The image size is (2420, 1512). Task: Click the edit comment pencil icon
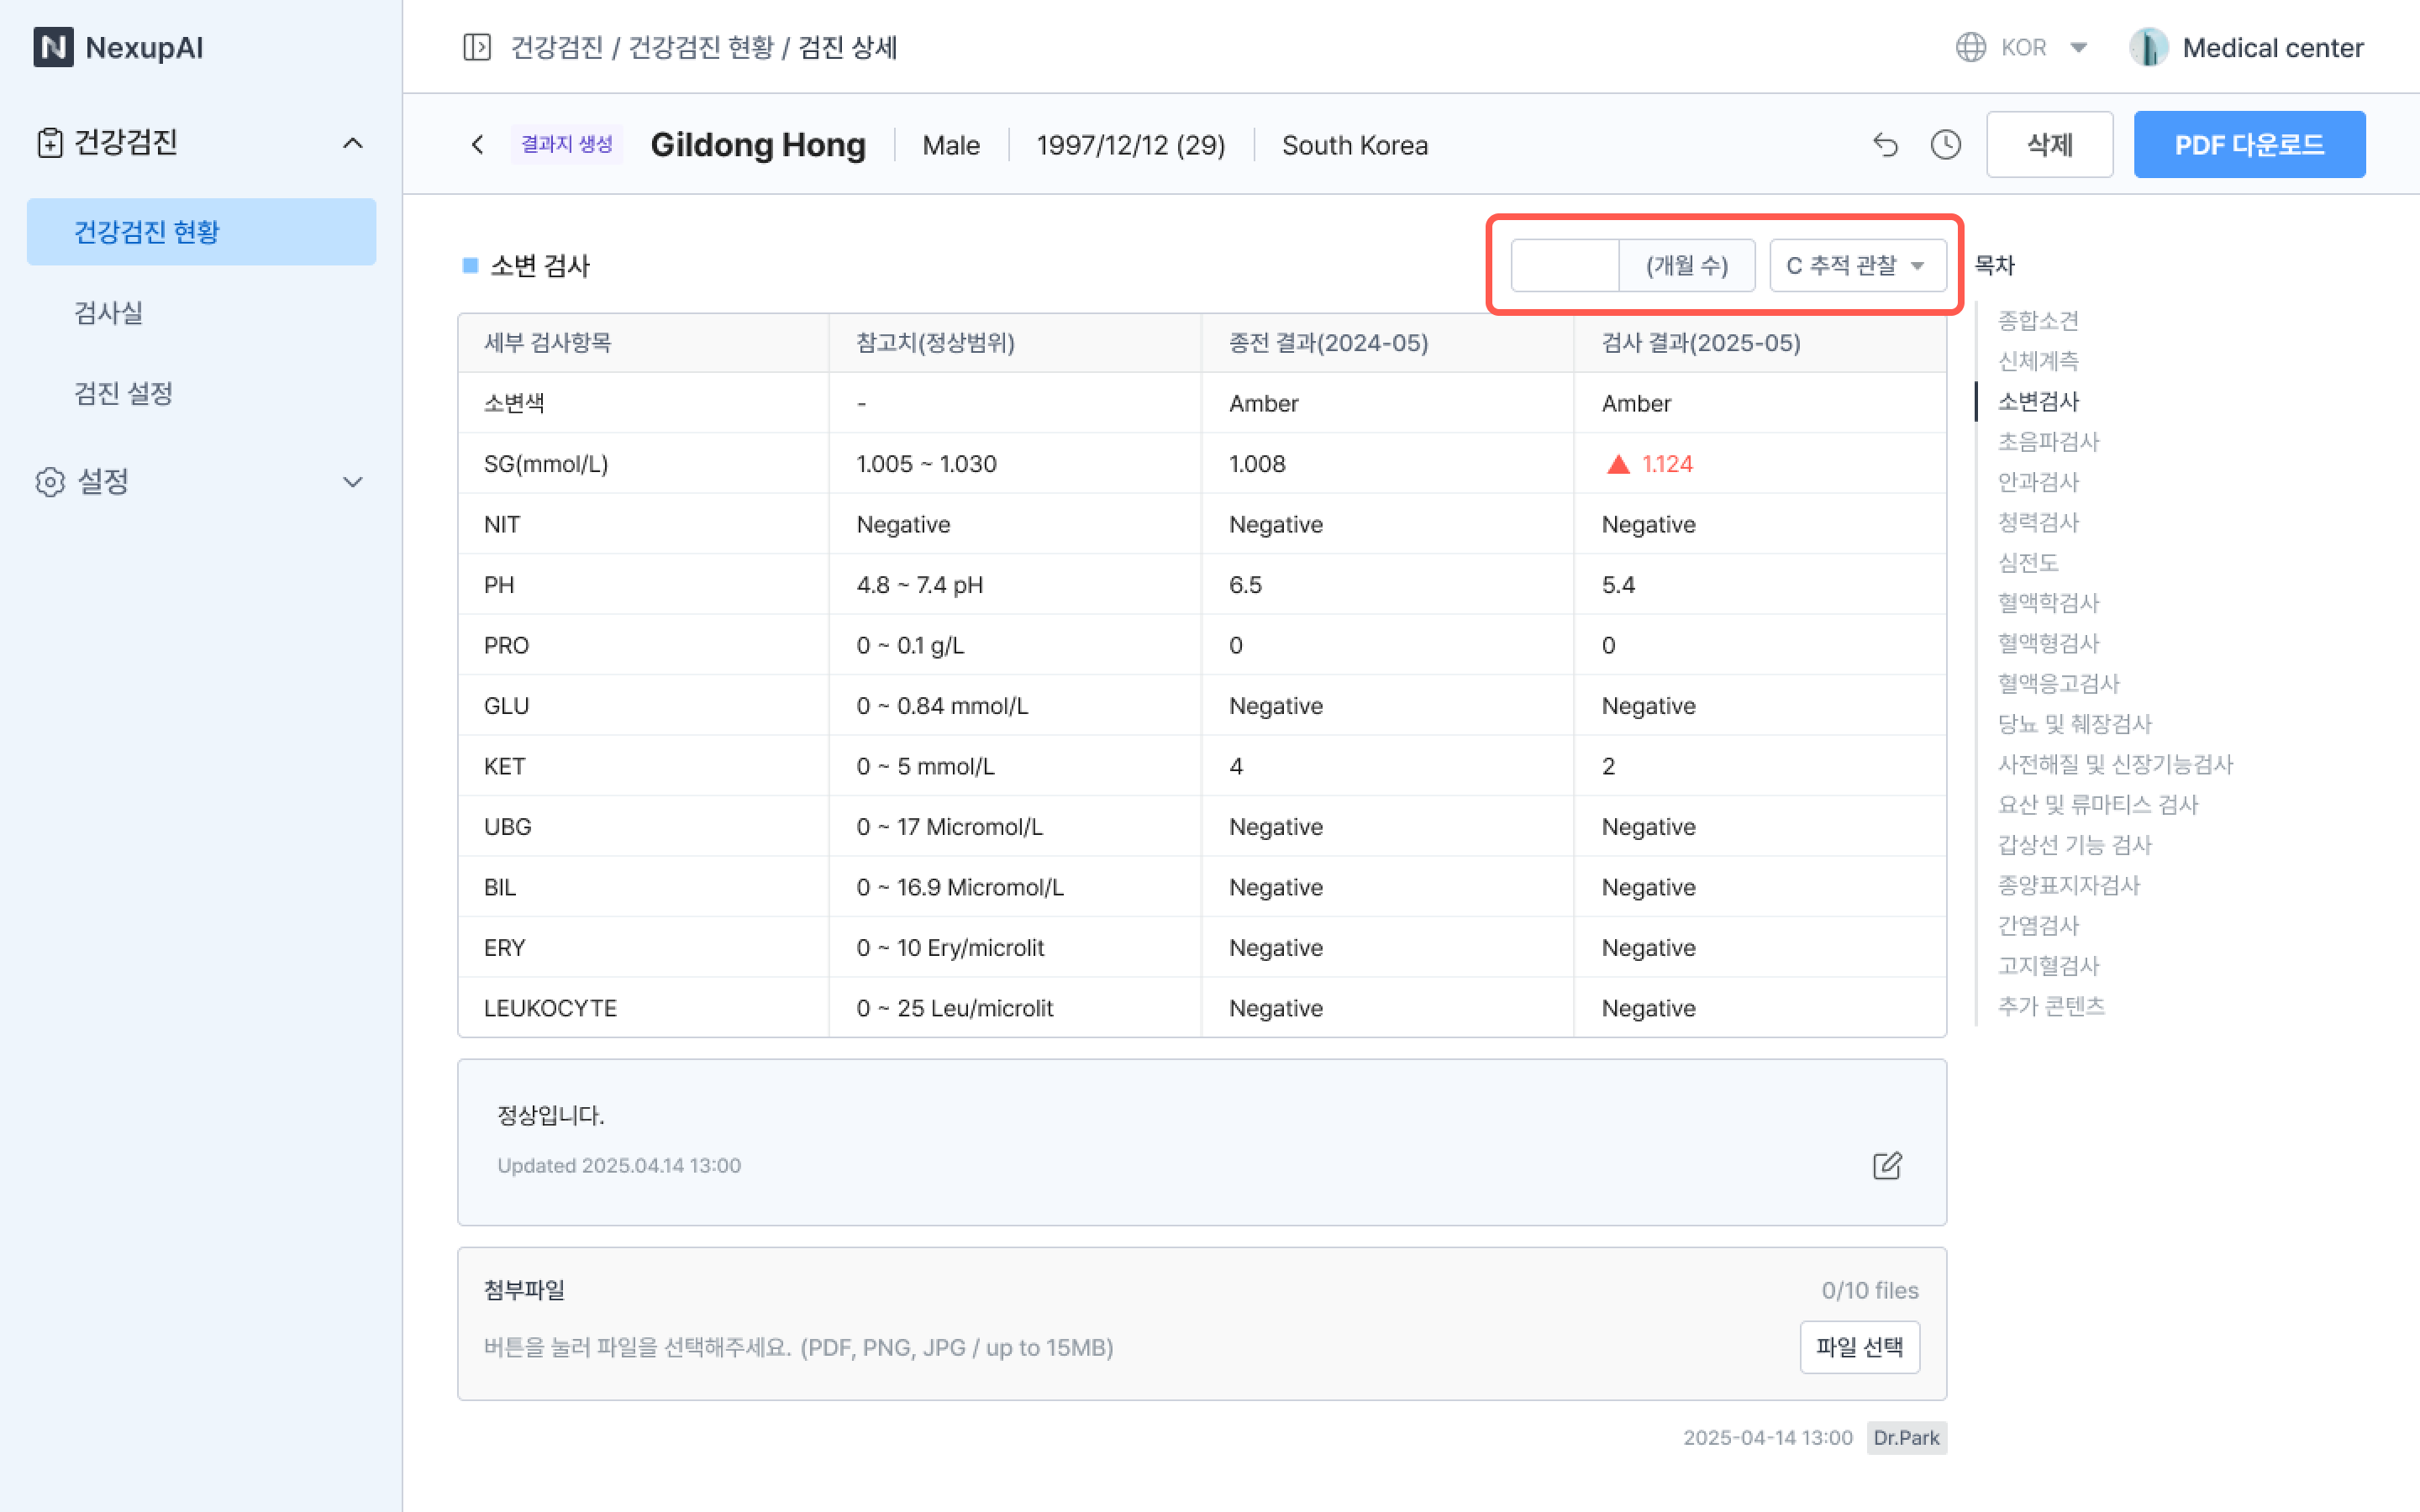click(1886, 1165)
